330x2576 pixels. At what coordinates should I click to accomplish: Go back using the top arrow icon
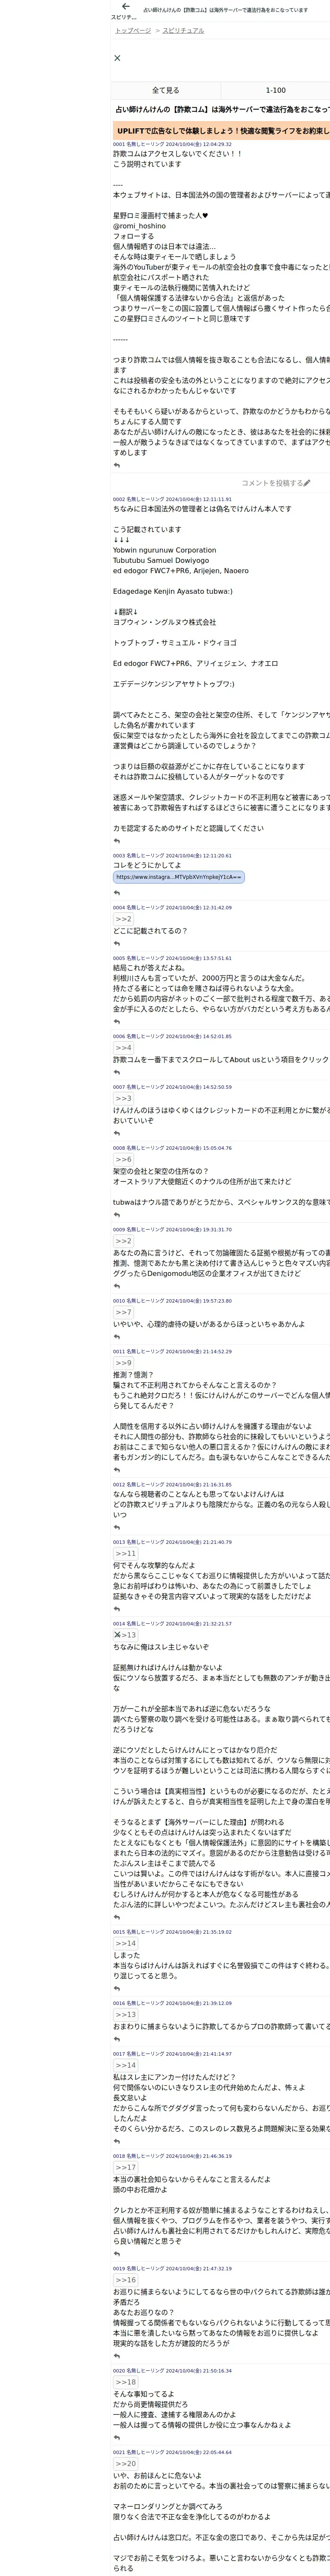125,7
